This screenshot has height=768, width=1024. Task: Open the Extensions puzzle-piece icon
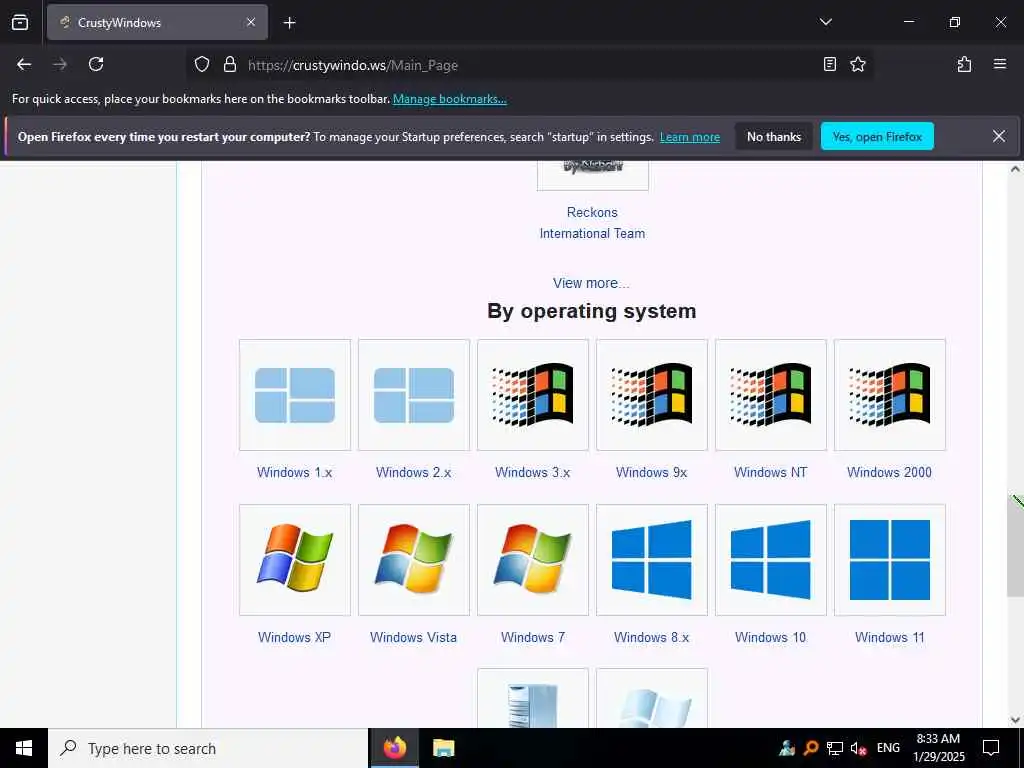click(964, 64)
